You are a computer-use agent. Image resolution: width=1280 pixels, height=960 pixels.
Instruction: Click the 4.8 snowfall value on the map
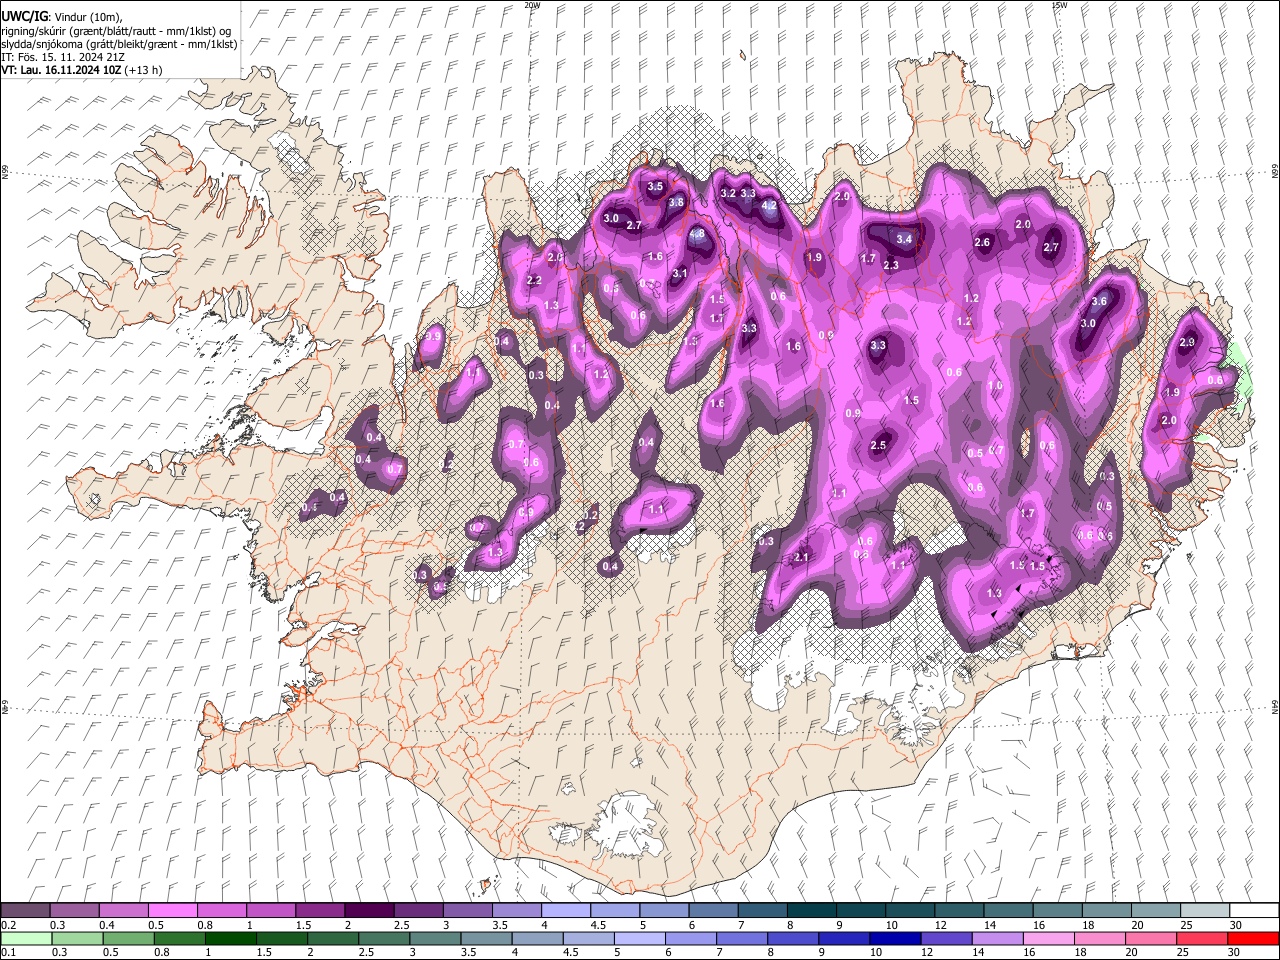(x=697, y=234)
